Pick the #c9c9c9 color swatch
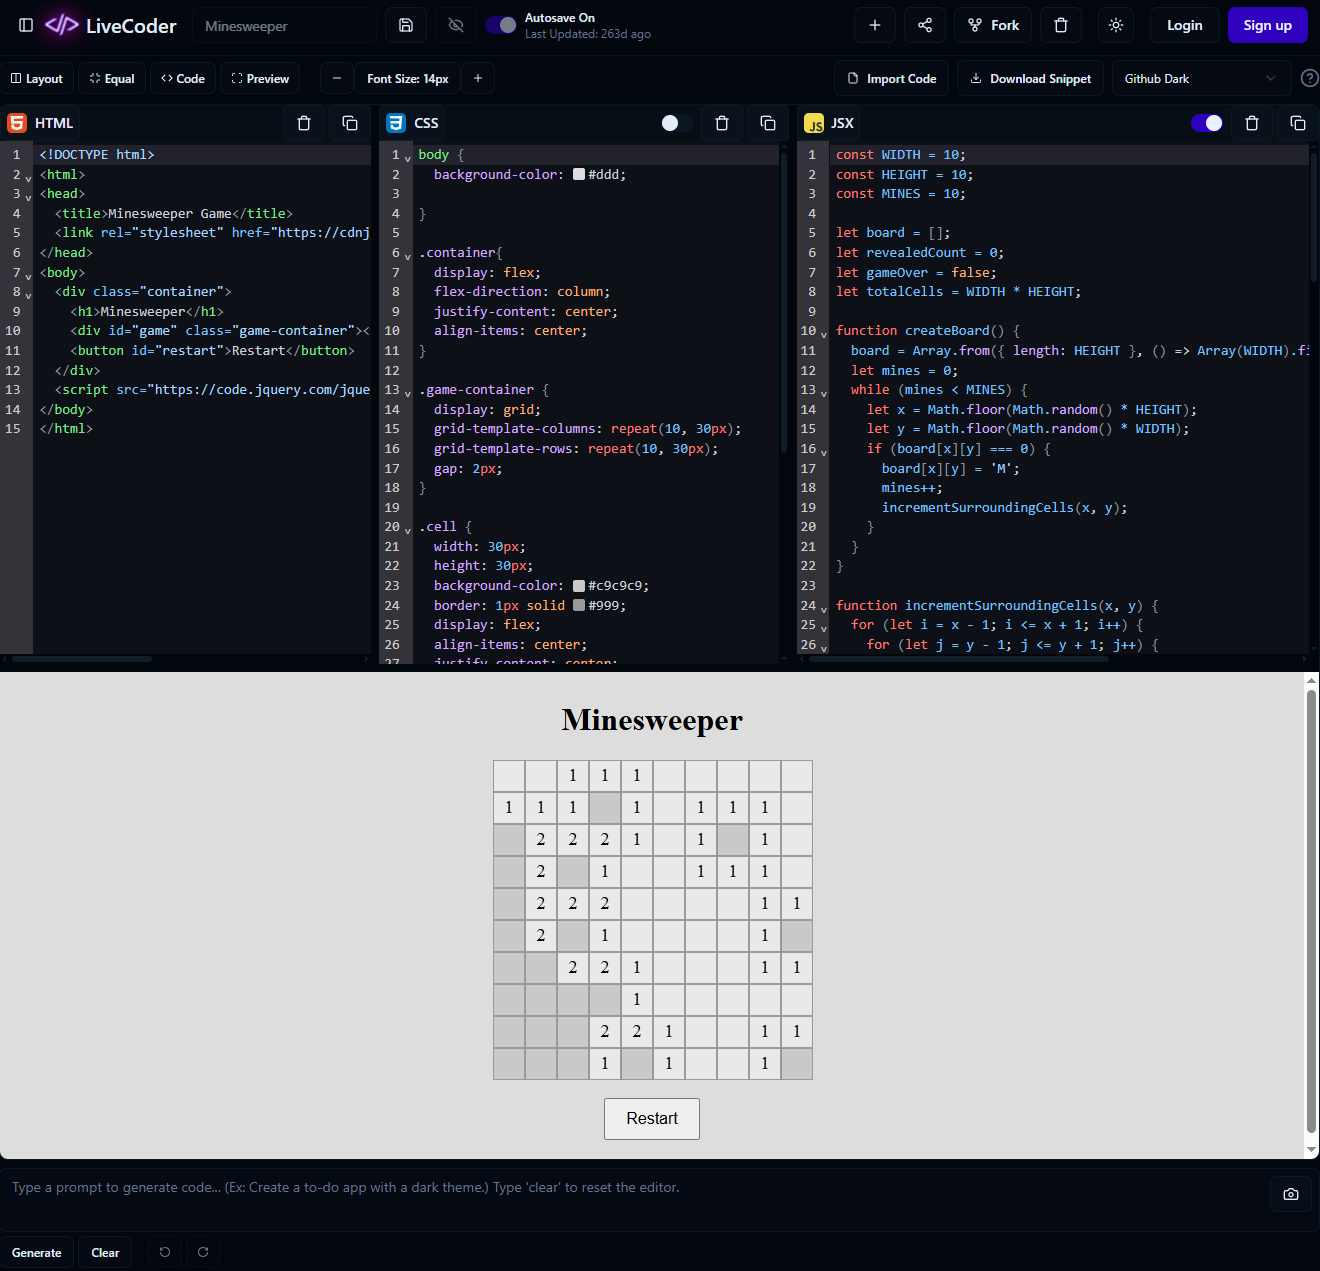The image size is (1320, 1271). tap(579, 585)
